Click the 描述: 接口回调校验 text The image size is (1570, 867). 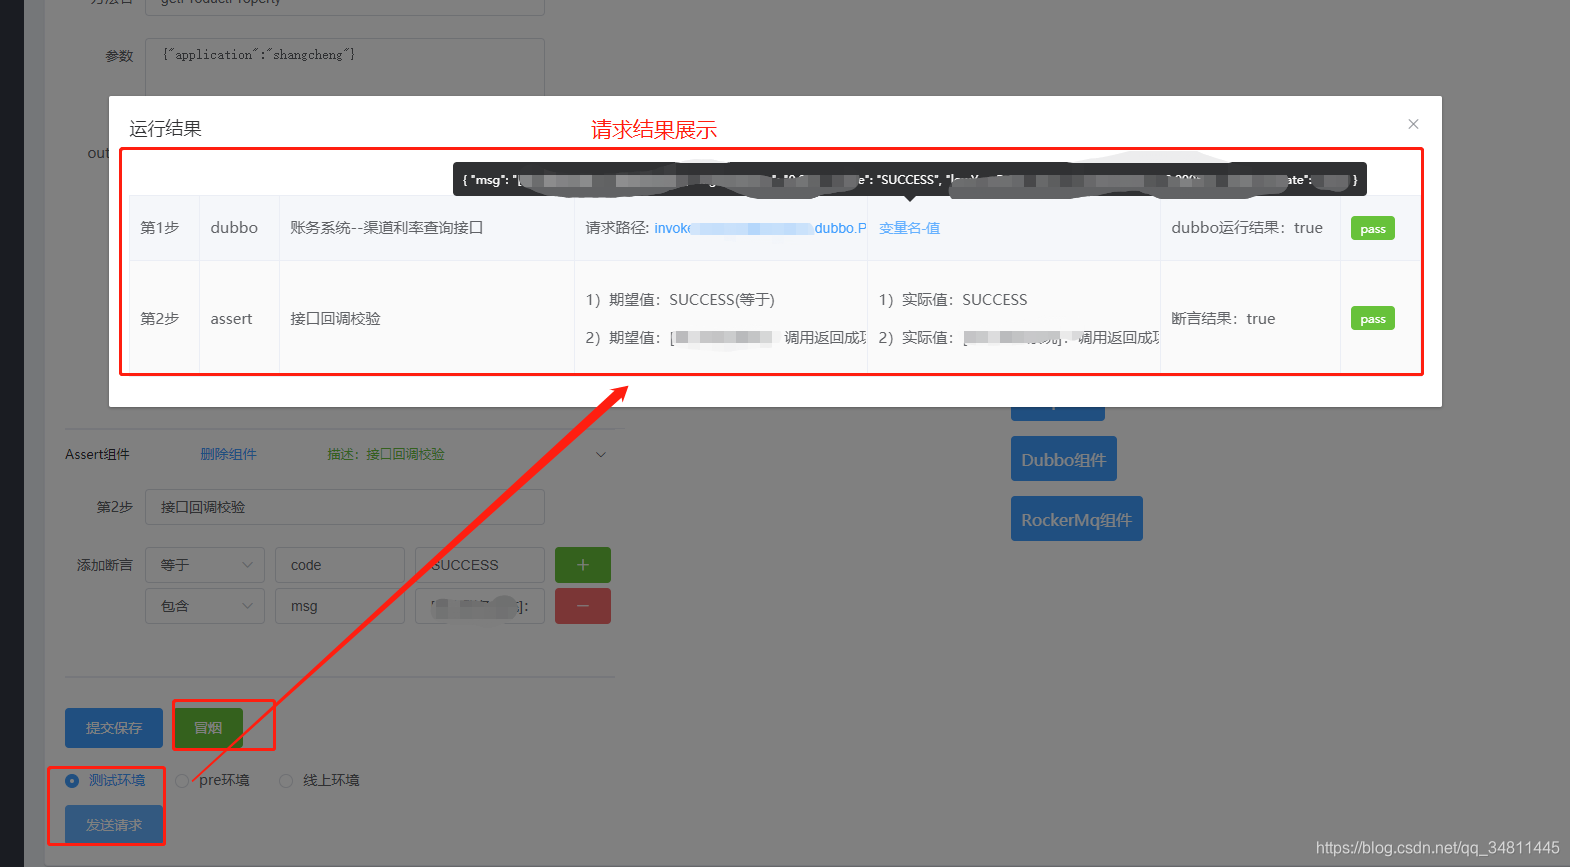pos(386,454)
